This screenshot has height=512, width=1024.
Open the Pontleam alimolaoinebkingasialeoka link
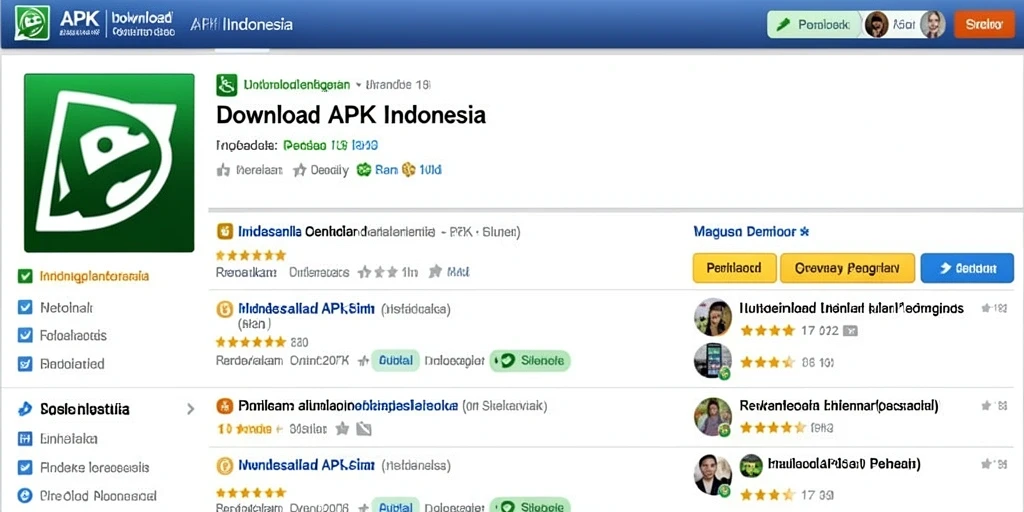point(347,406)
